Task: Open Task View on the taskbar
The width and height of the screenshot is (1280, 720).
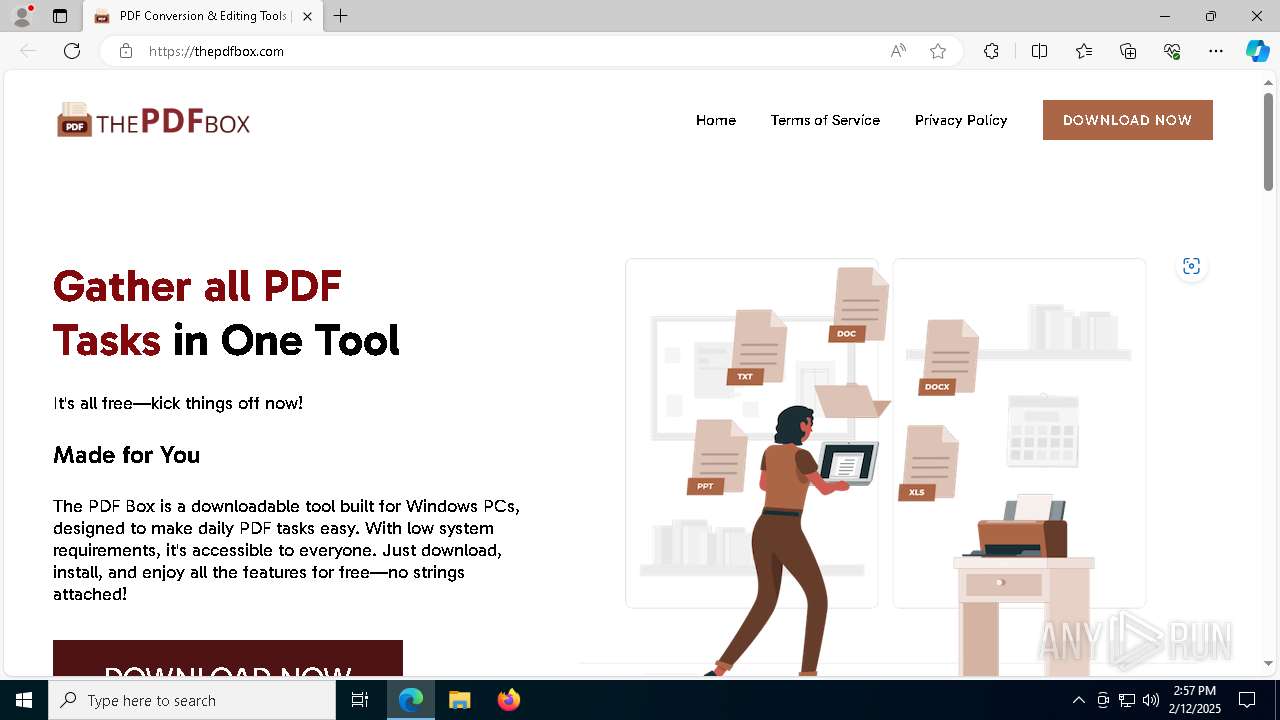Action: coord(361,700)
